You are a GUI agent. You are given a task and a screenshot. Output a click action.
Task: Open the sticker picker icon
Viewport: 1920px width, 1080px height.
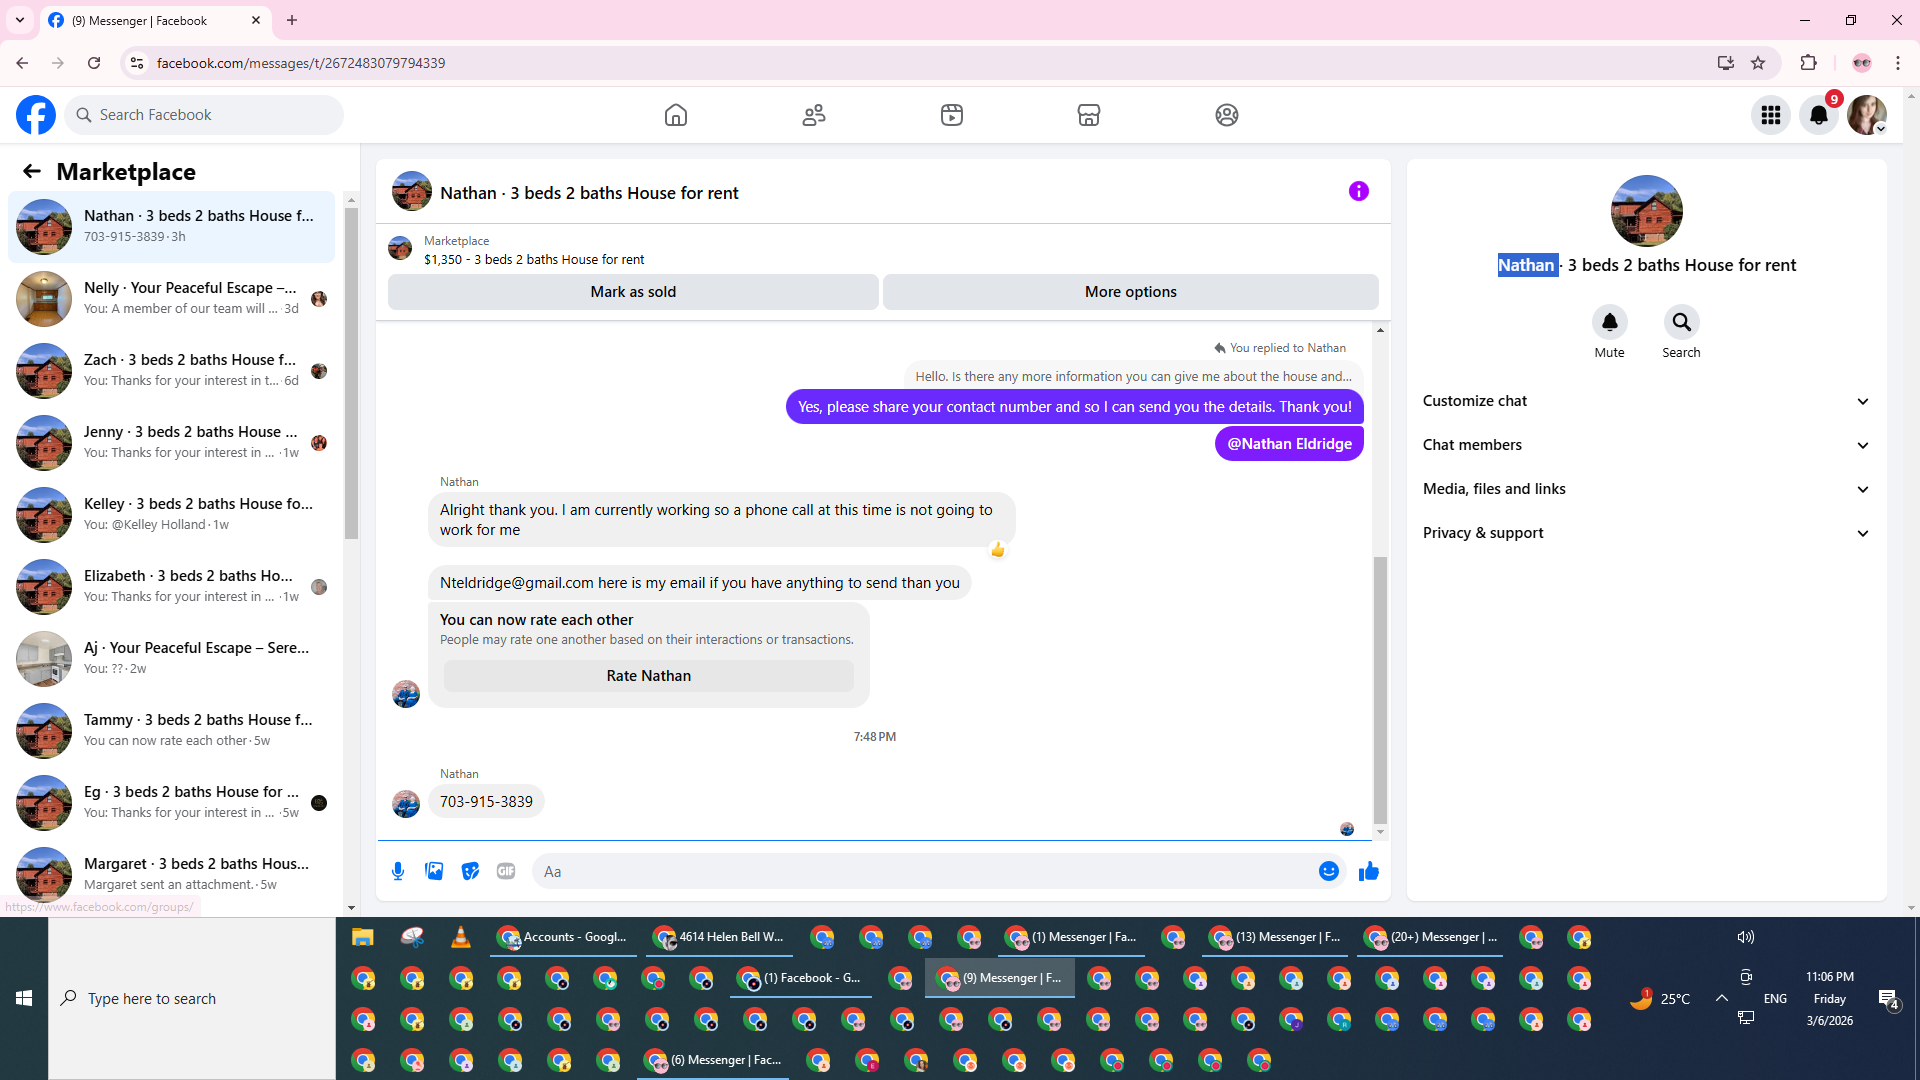coord(470,871)
